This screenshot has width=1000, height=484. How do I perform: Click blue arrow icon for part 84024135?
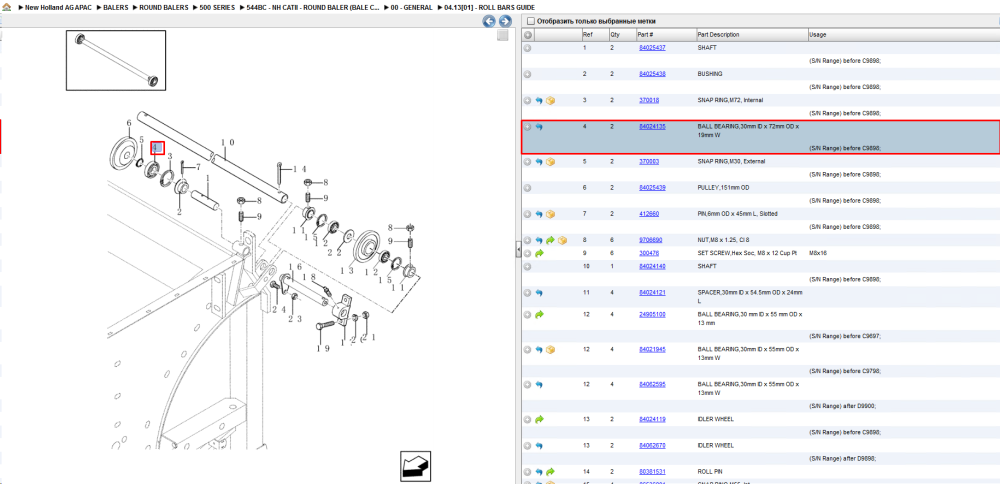539,127
